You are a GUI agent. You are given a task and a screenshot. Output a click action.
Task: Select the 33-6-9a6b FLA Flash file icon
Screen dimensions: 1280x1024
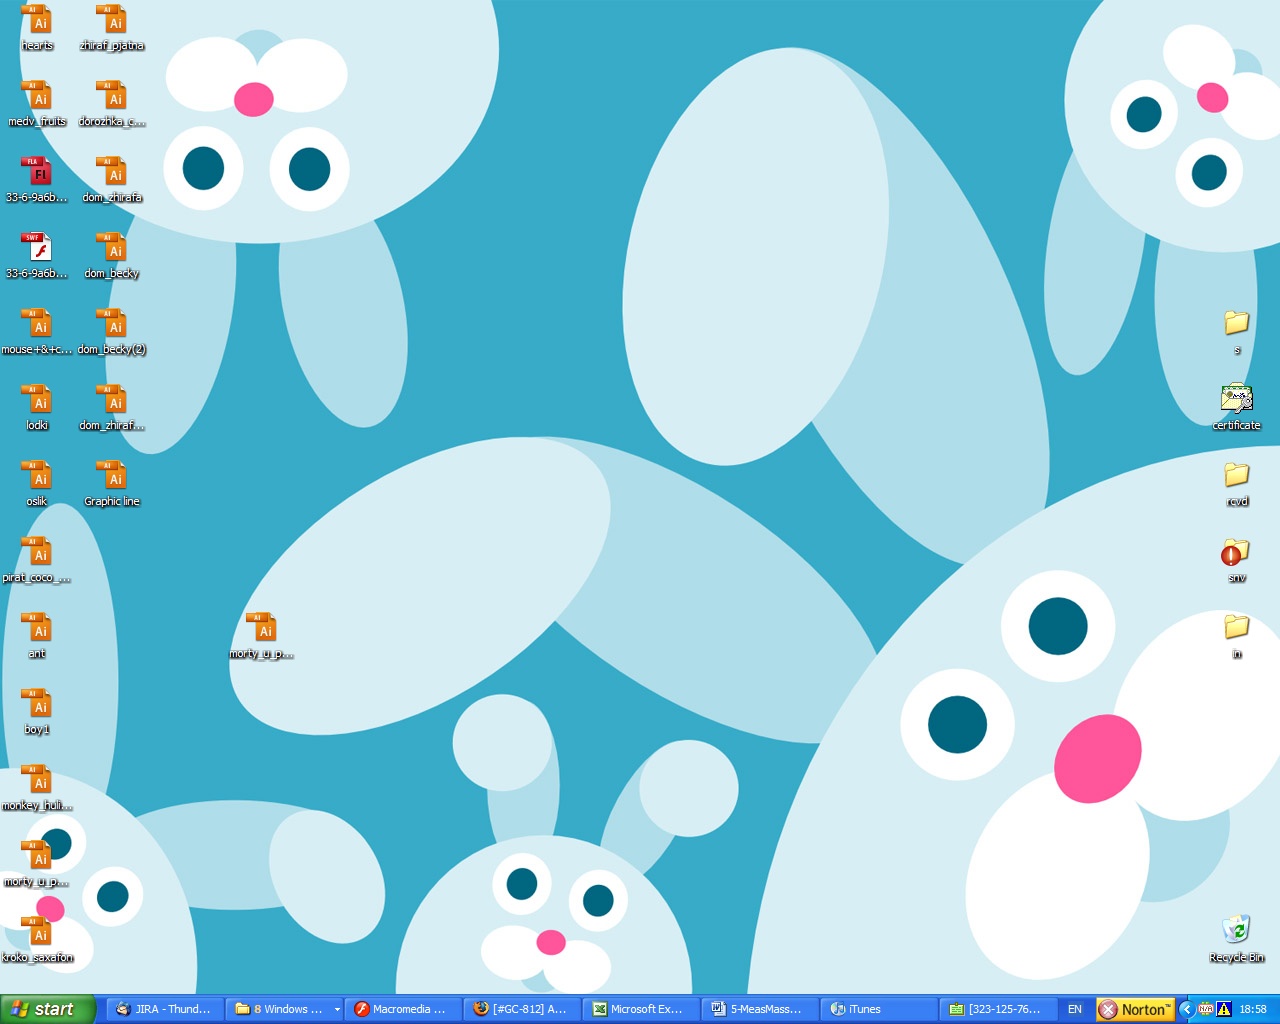(37, 174)
